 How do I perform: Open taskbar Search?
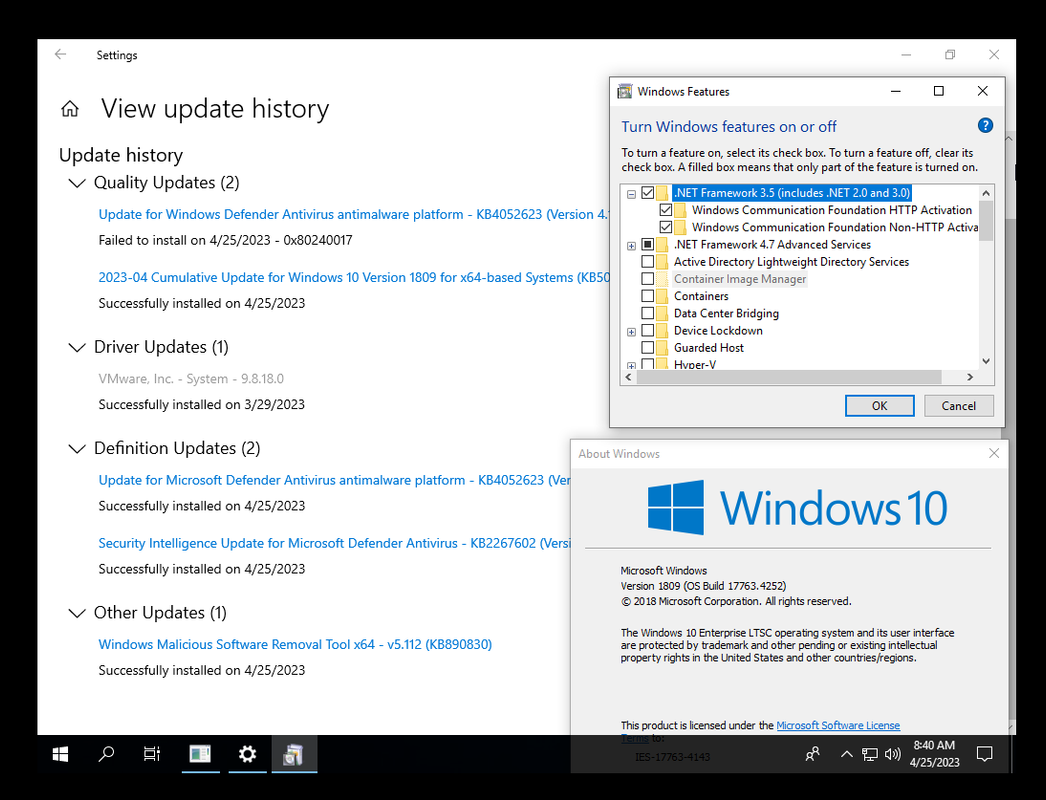[x=106, y=754]
